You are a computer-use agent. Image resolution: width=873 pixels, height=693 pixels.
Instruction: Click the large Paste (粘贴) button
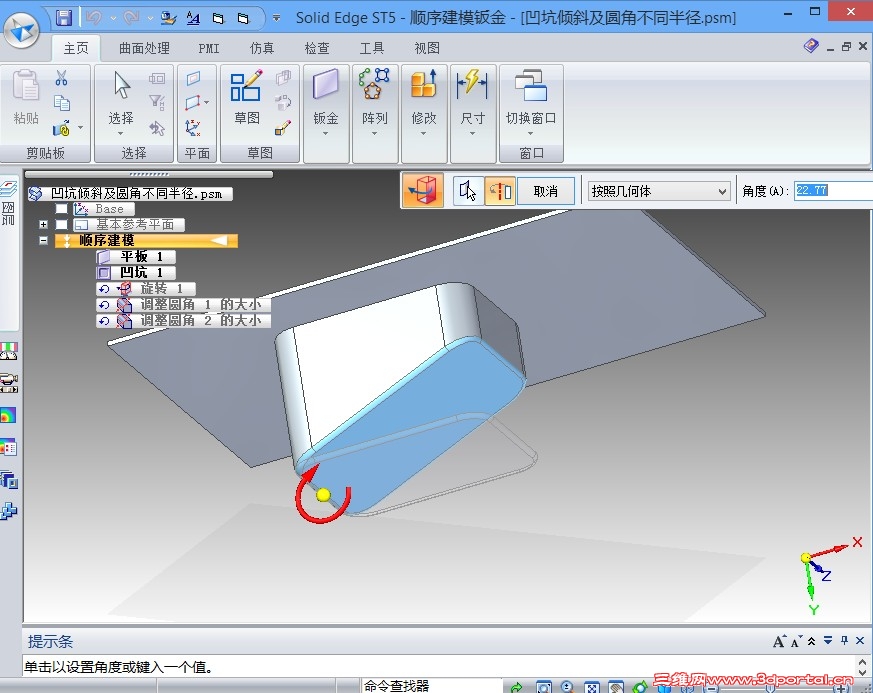[x=26, y=96]
